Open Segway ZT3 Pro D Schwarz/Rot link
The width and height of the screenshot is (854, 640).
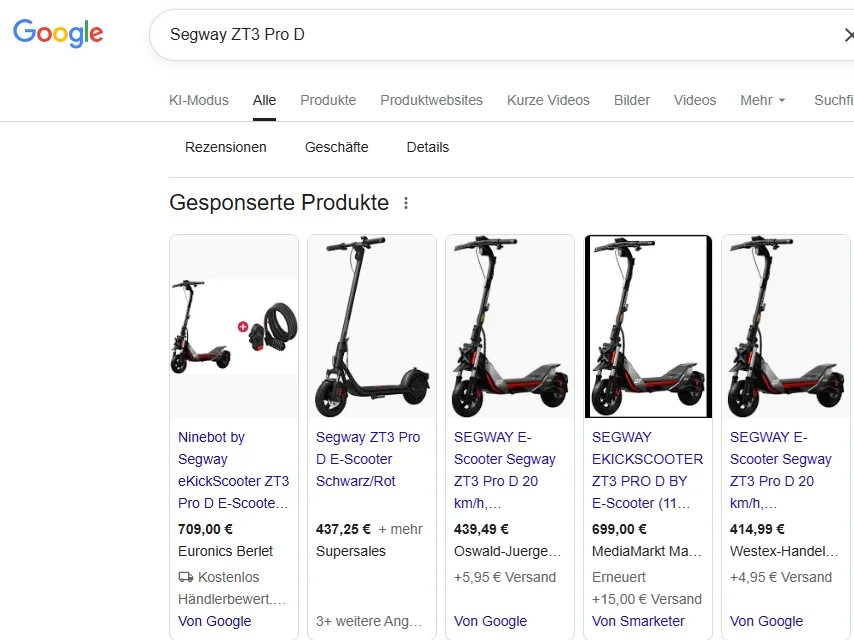click(368, 459)
